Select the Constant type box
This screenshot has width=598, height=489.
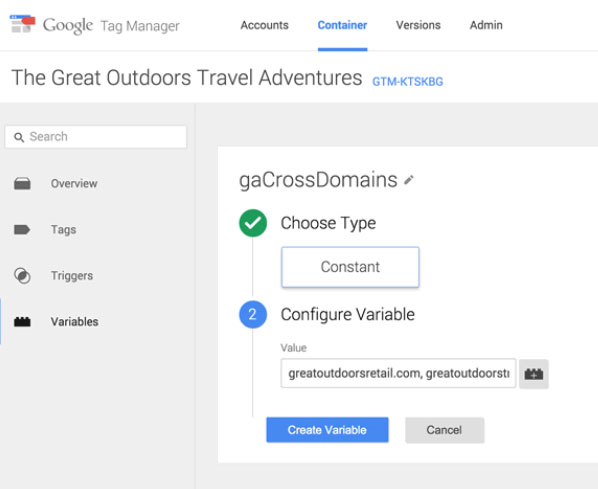(x=350, y=267)
